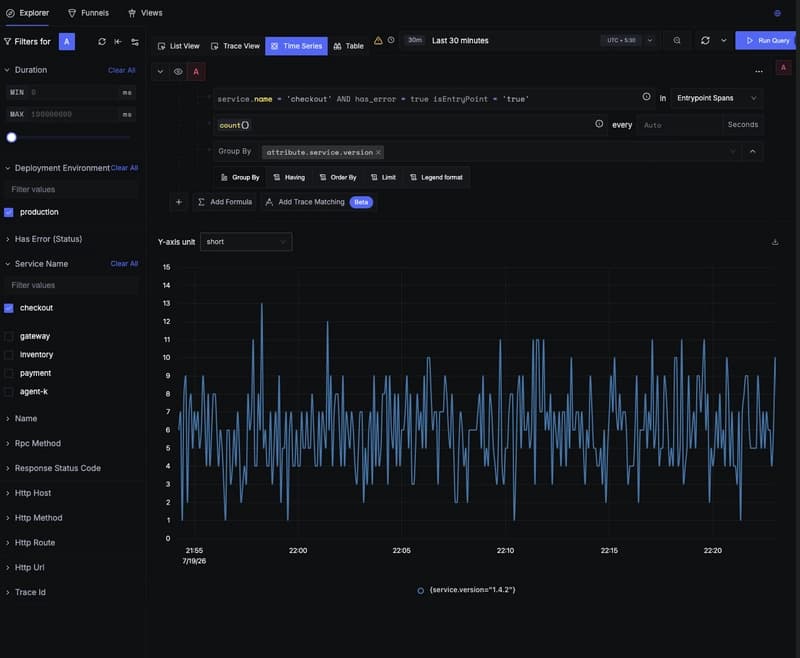
Task: Expand the Rpc Method filter
Action: pos(7,443)
